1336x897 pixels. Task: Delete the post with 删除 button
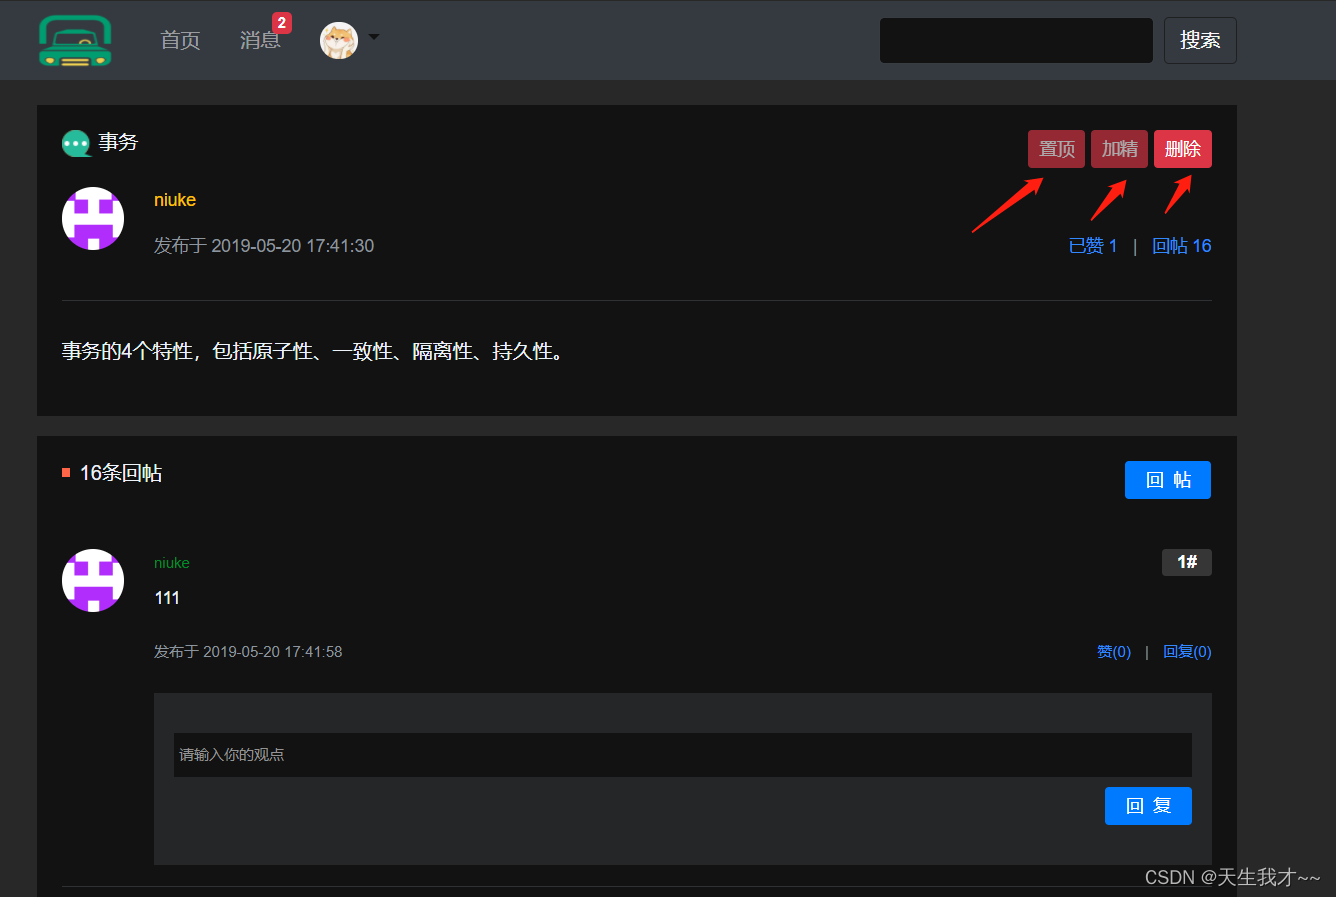1183,149
